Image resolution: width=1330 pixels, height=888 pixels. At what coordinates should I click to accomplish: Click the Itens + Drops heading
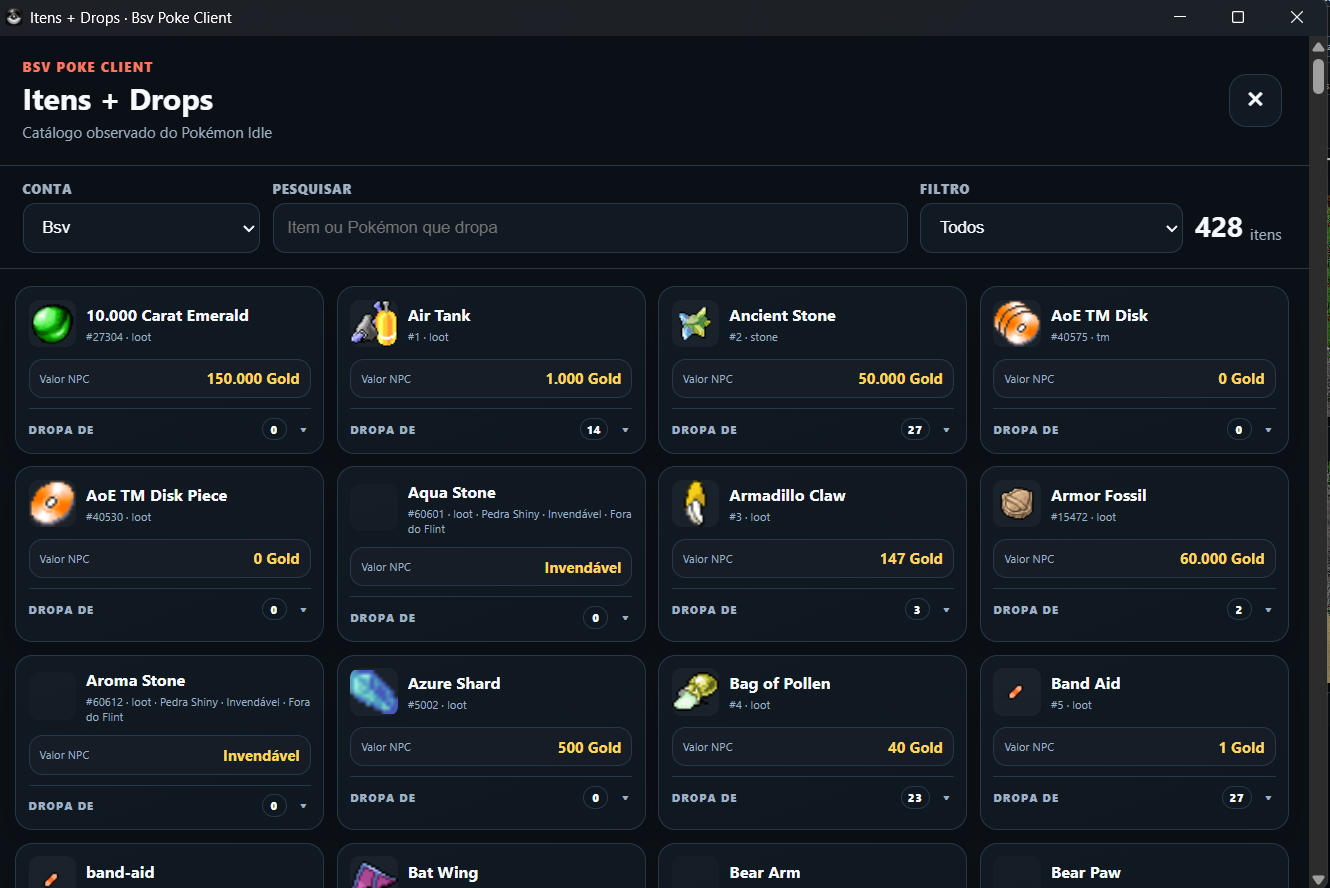click(x=118, y=100)
